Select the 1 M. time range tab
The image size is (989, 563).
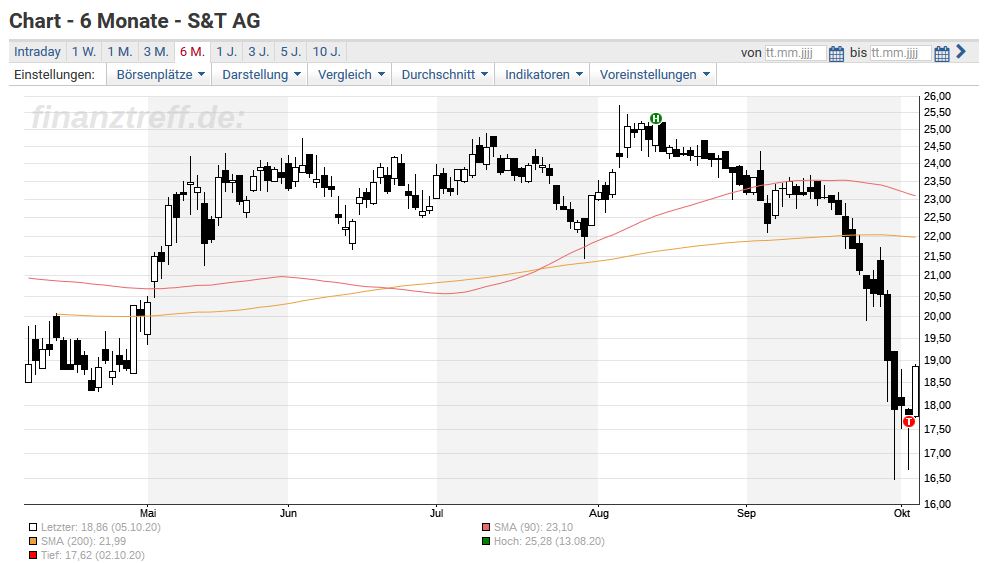[119, 52]
